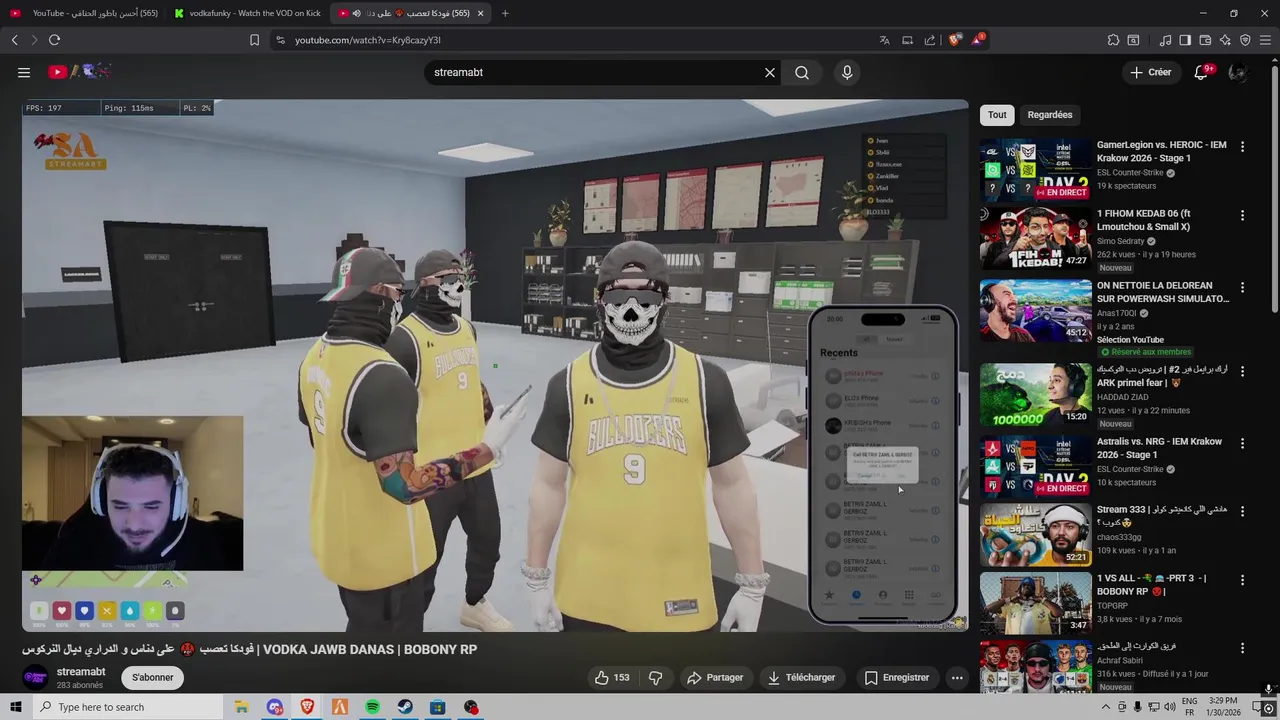This screenshot has height=720, width=1280.
Task: Close the active YouTube tab
Action: pyautogui.click(x=480, y=13)
